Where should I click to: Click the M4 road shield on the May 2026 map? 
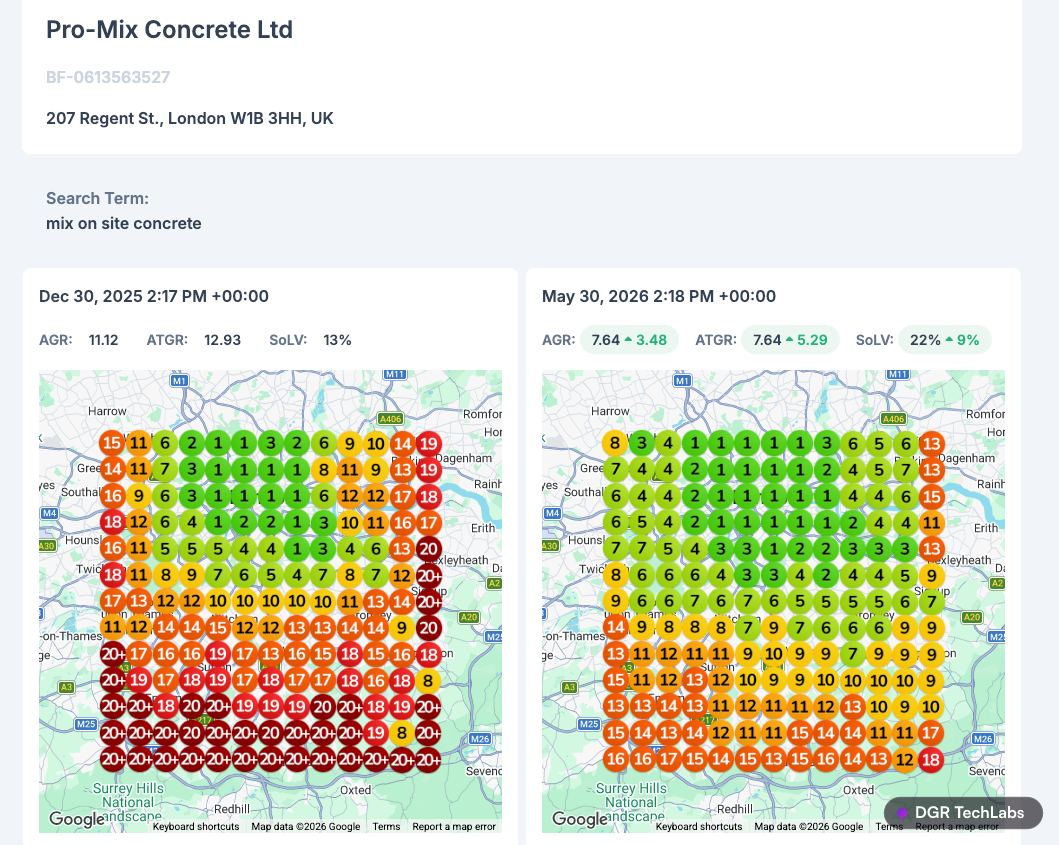coord(552,513)
